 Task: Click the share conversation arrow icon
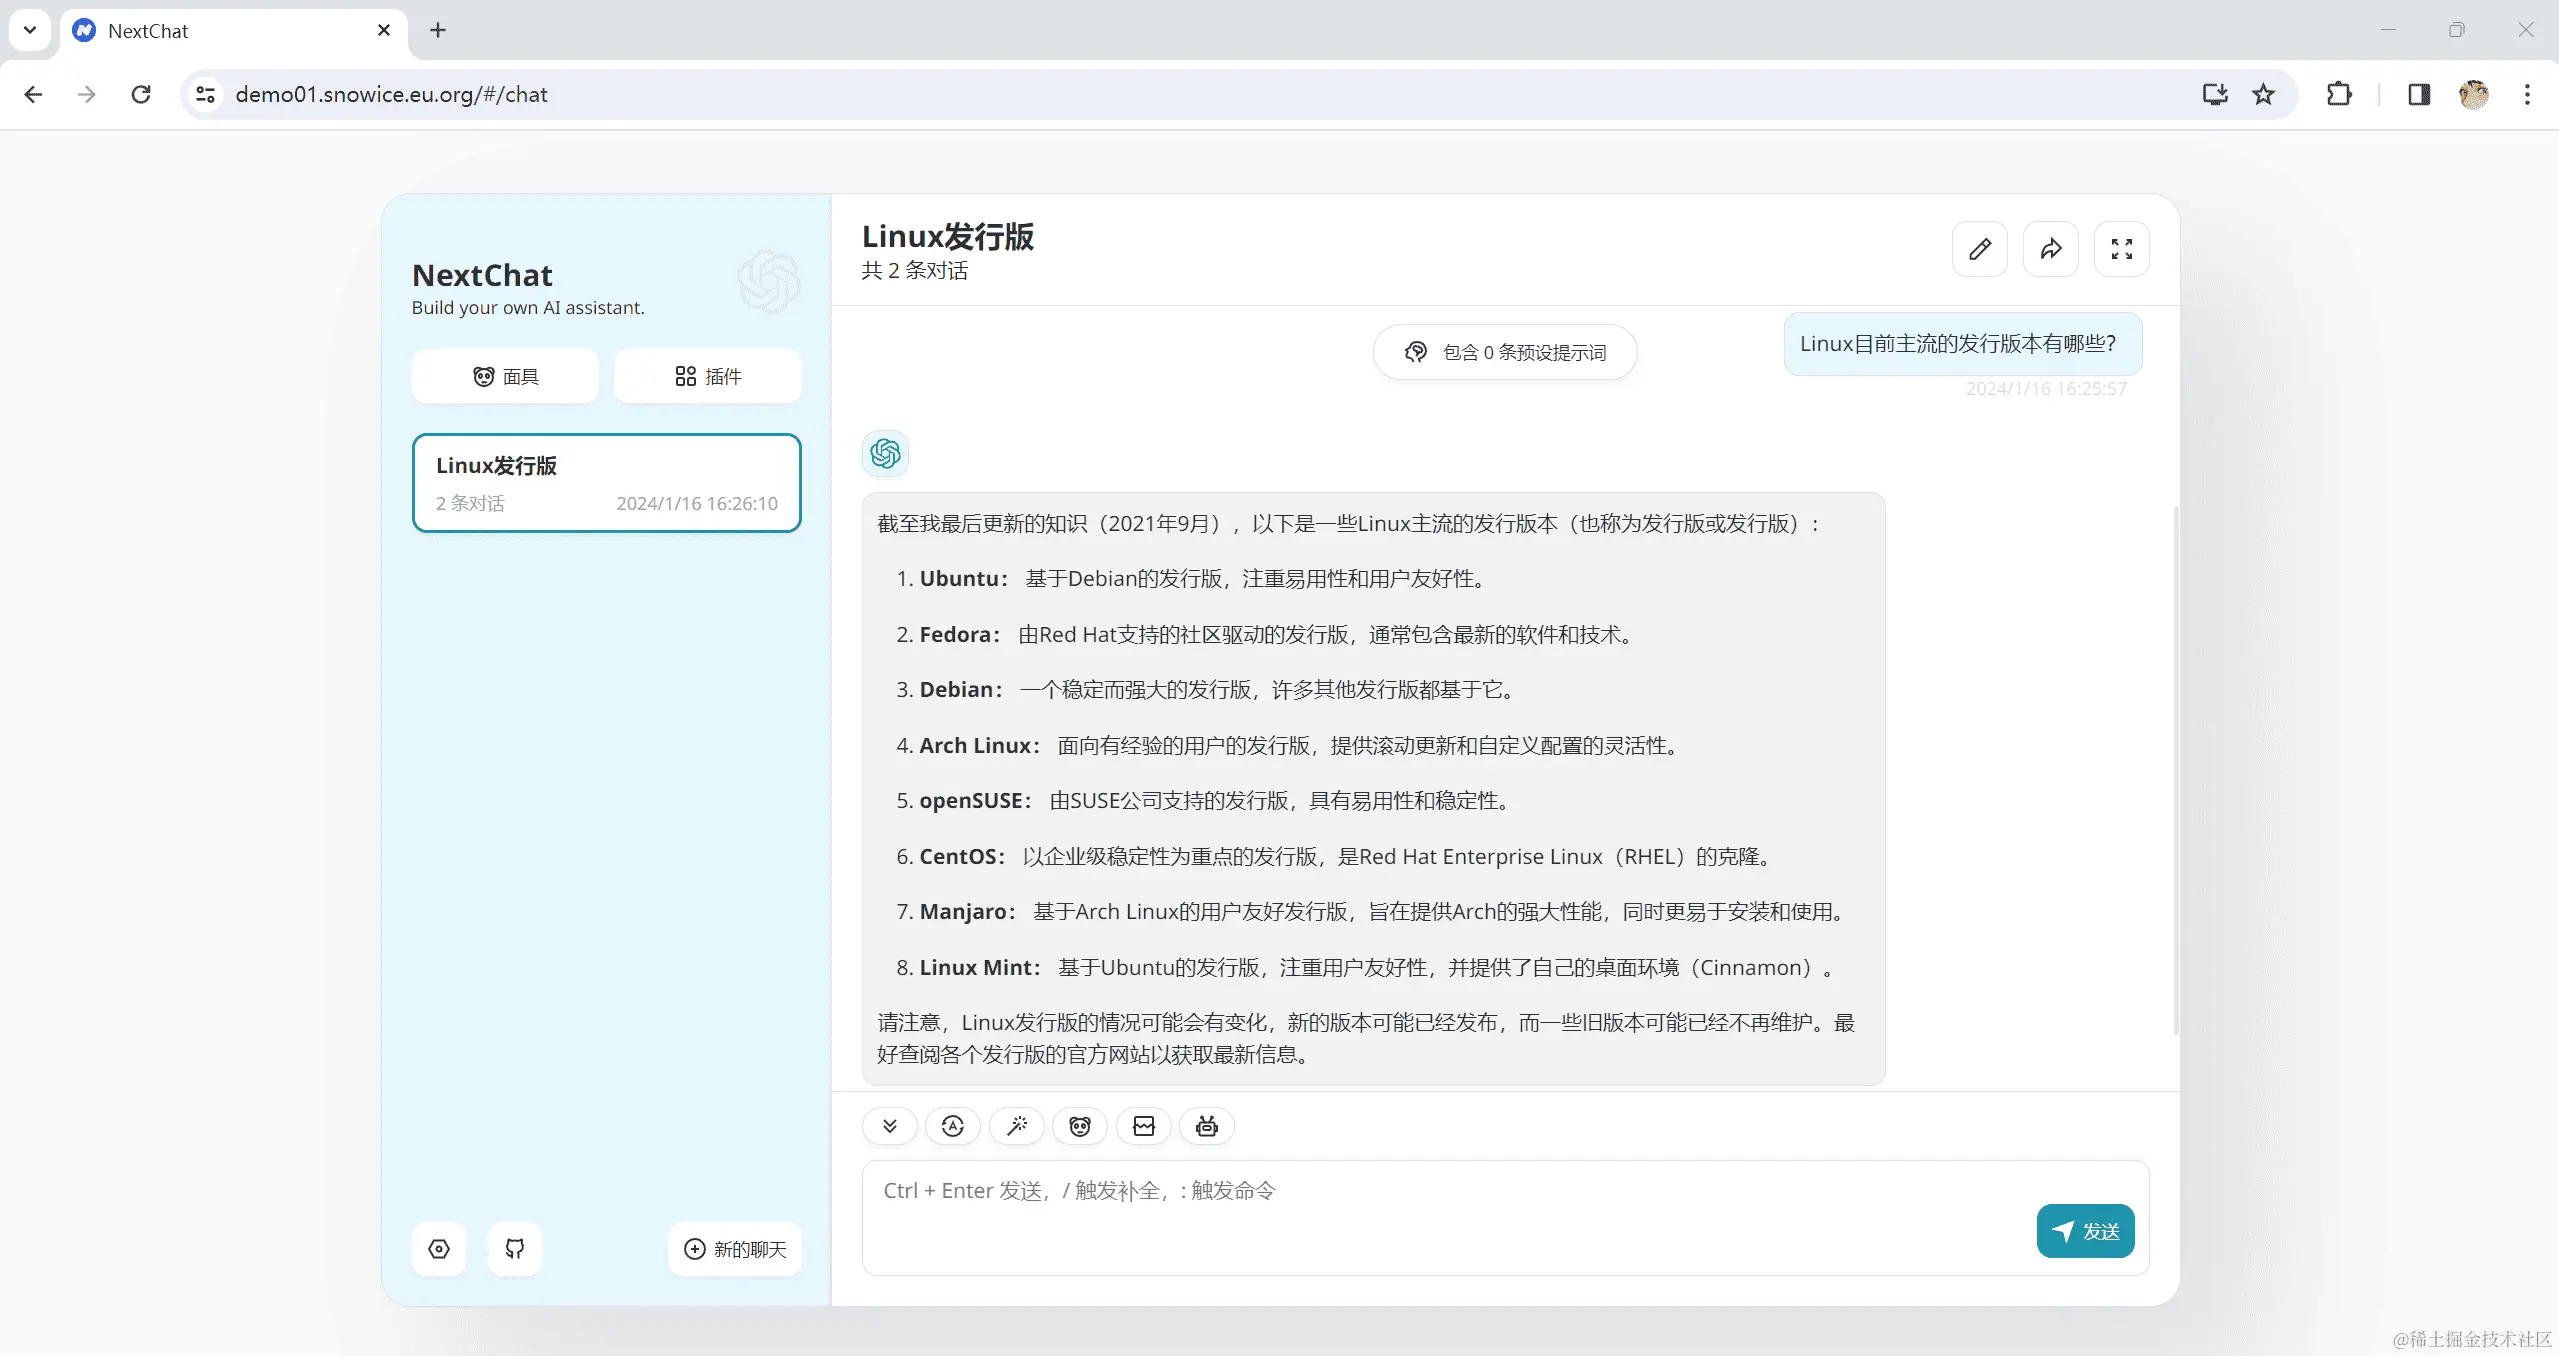(2050, 249)
